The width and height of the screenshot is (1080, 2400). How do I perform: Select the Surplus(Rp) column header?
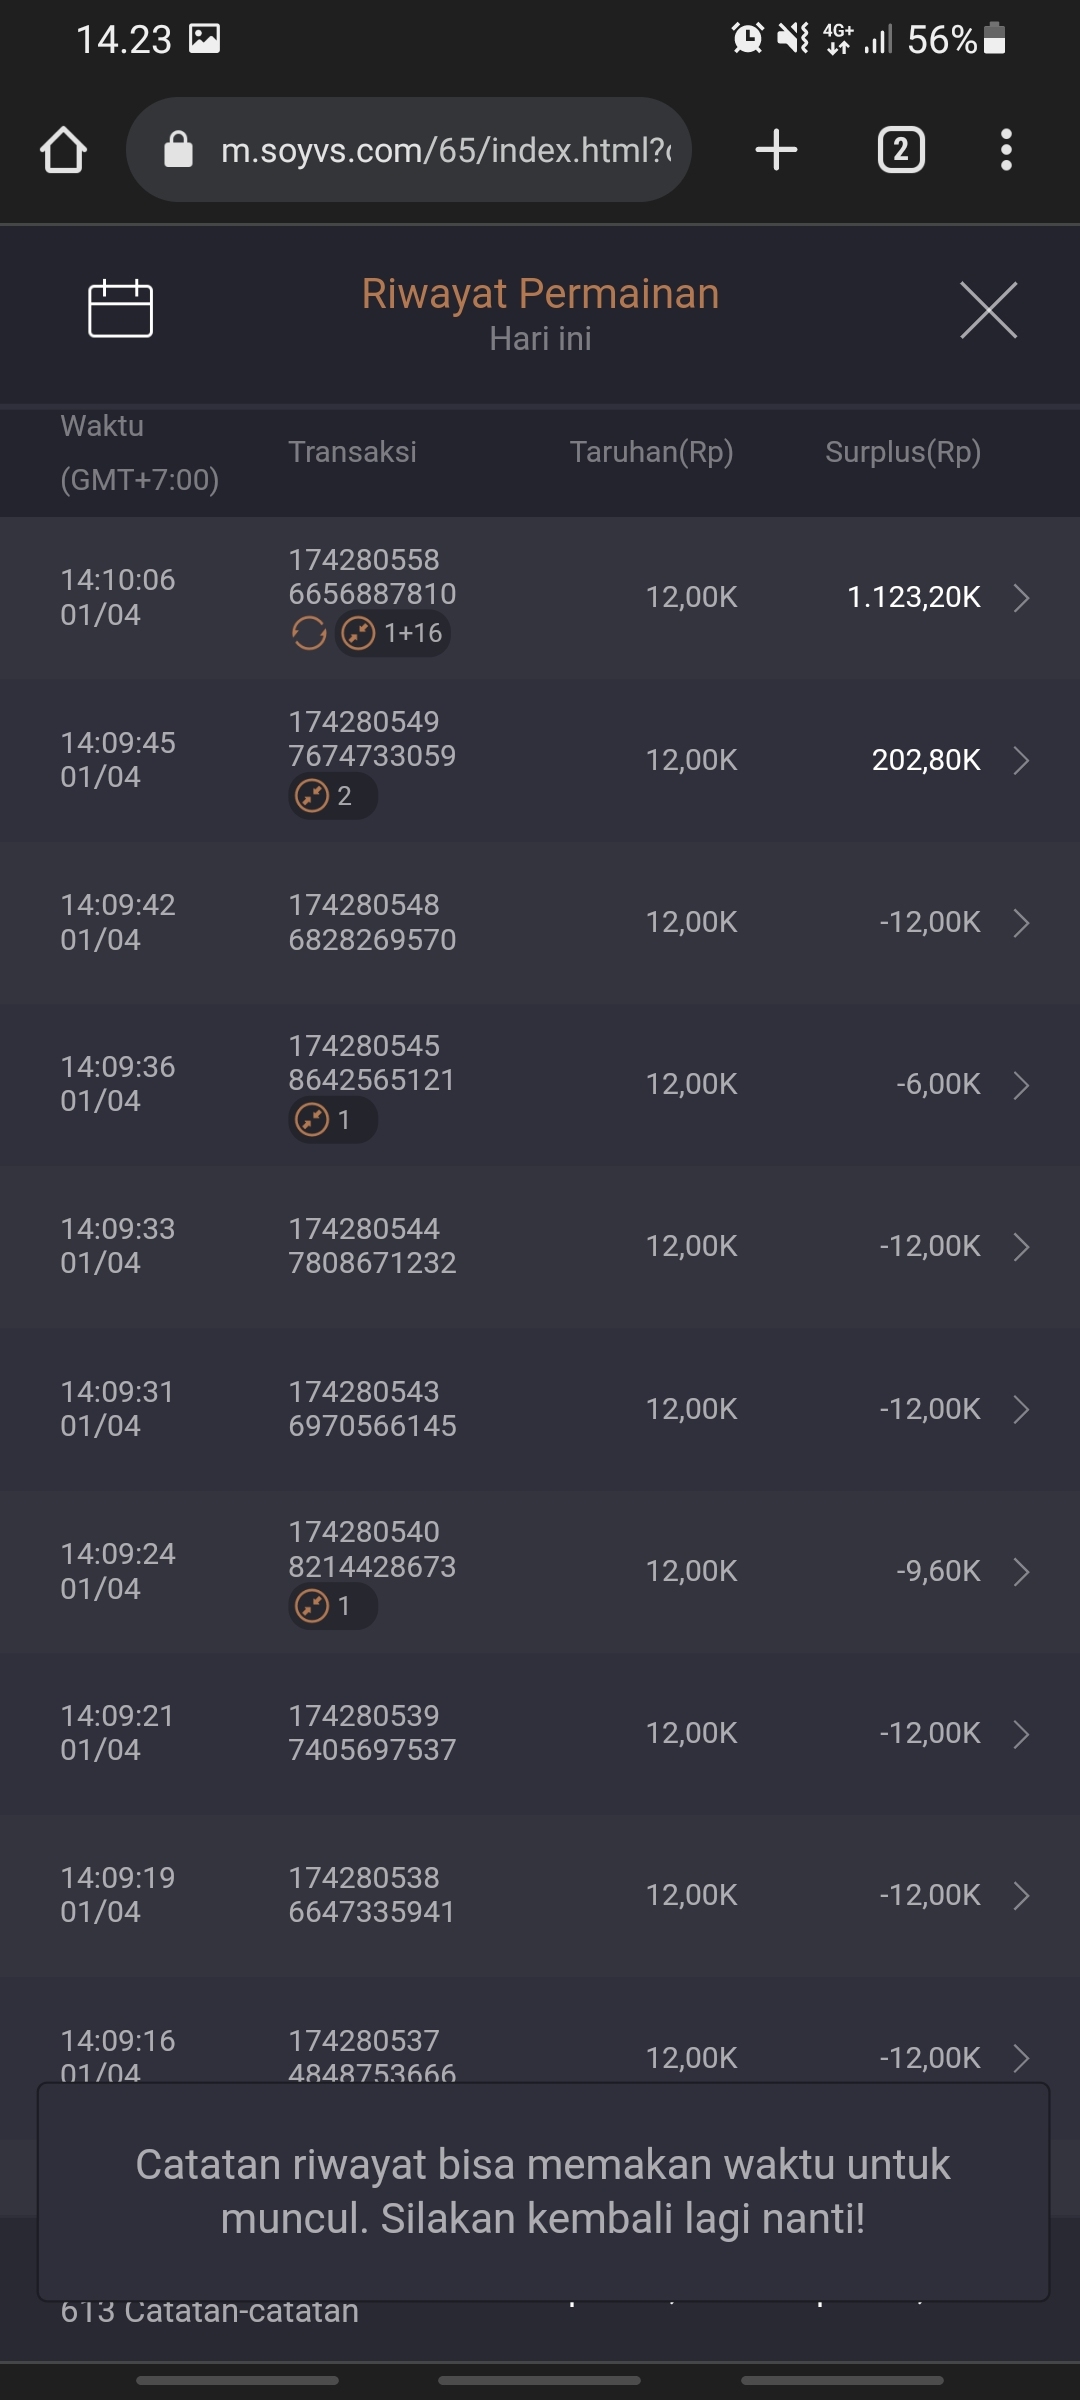click(902, 452)
